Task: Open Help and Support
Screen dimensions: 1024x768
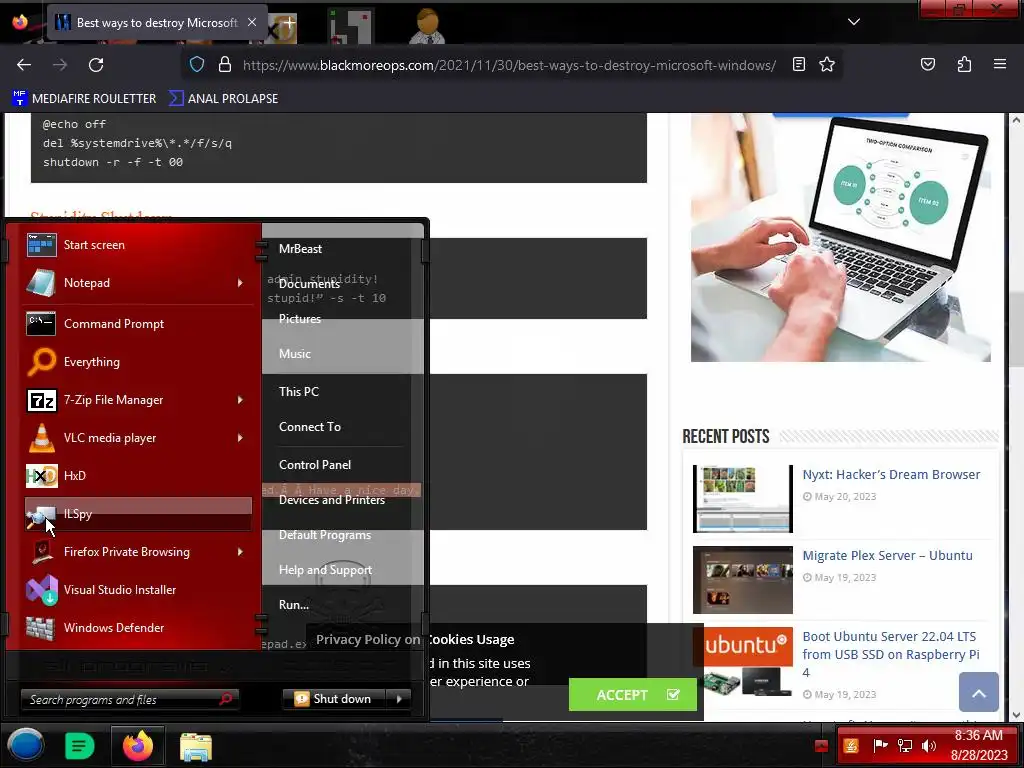Action: click(x=325, y=570)
